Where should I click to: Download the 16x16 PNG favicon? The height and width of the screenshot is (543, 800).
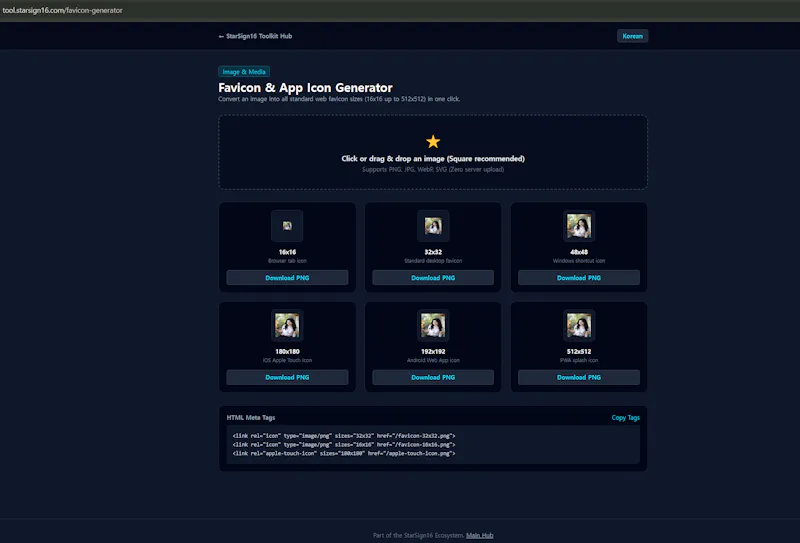(287, 278)
